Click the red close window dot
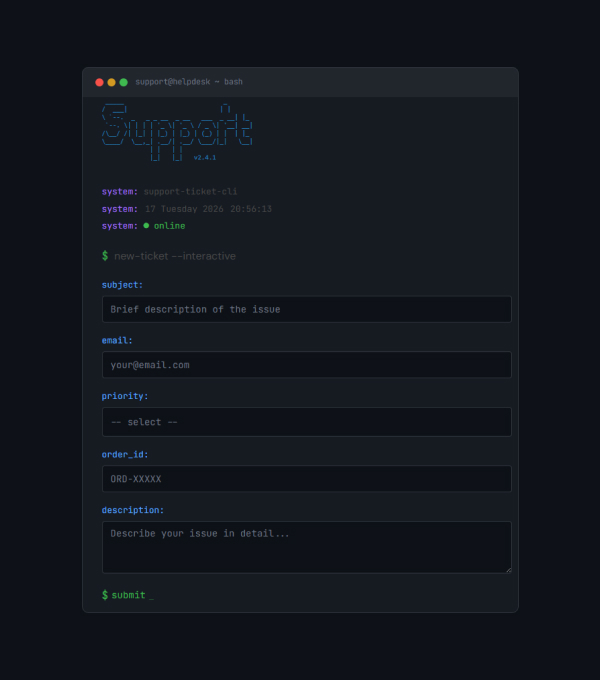The width and height of the screenshot is (600, 680). coord(99,82)
